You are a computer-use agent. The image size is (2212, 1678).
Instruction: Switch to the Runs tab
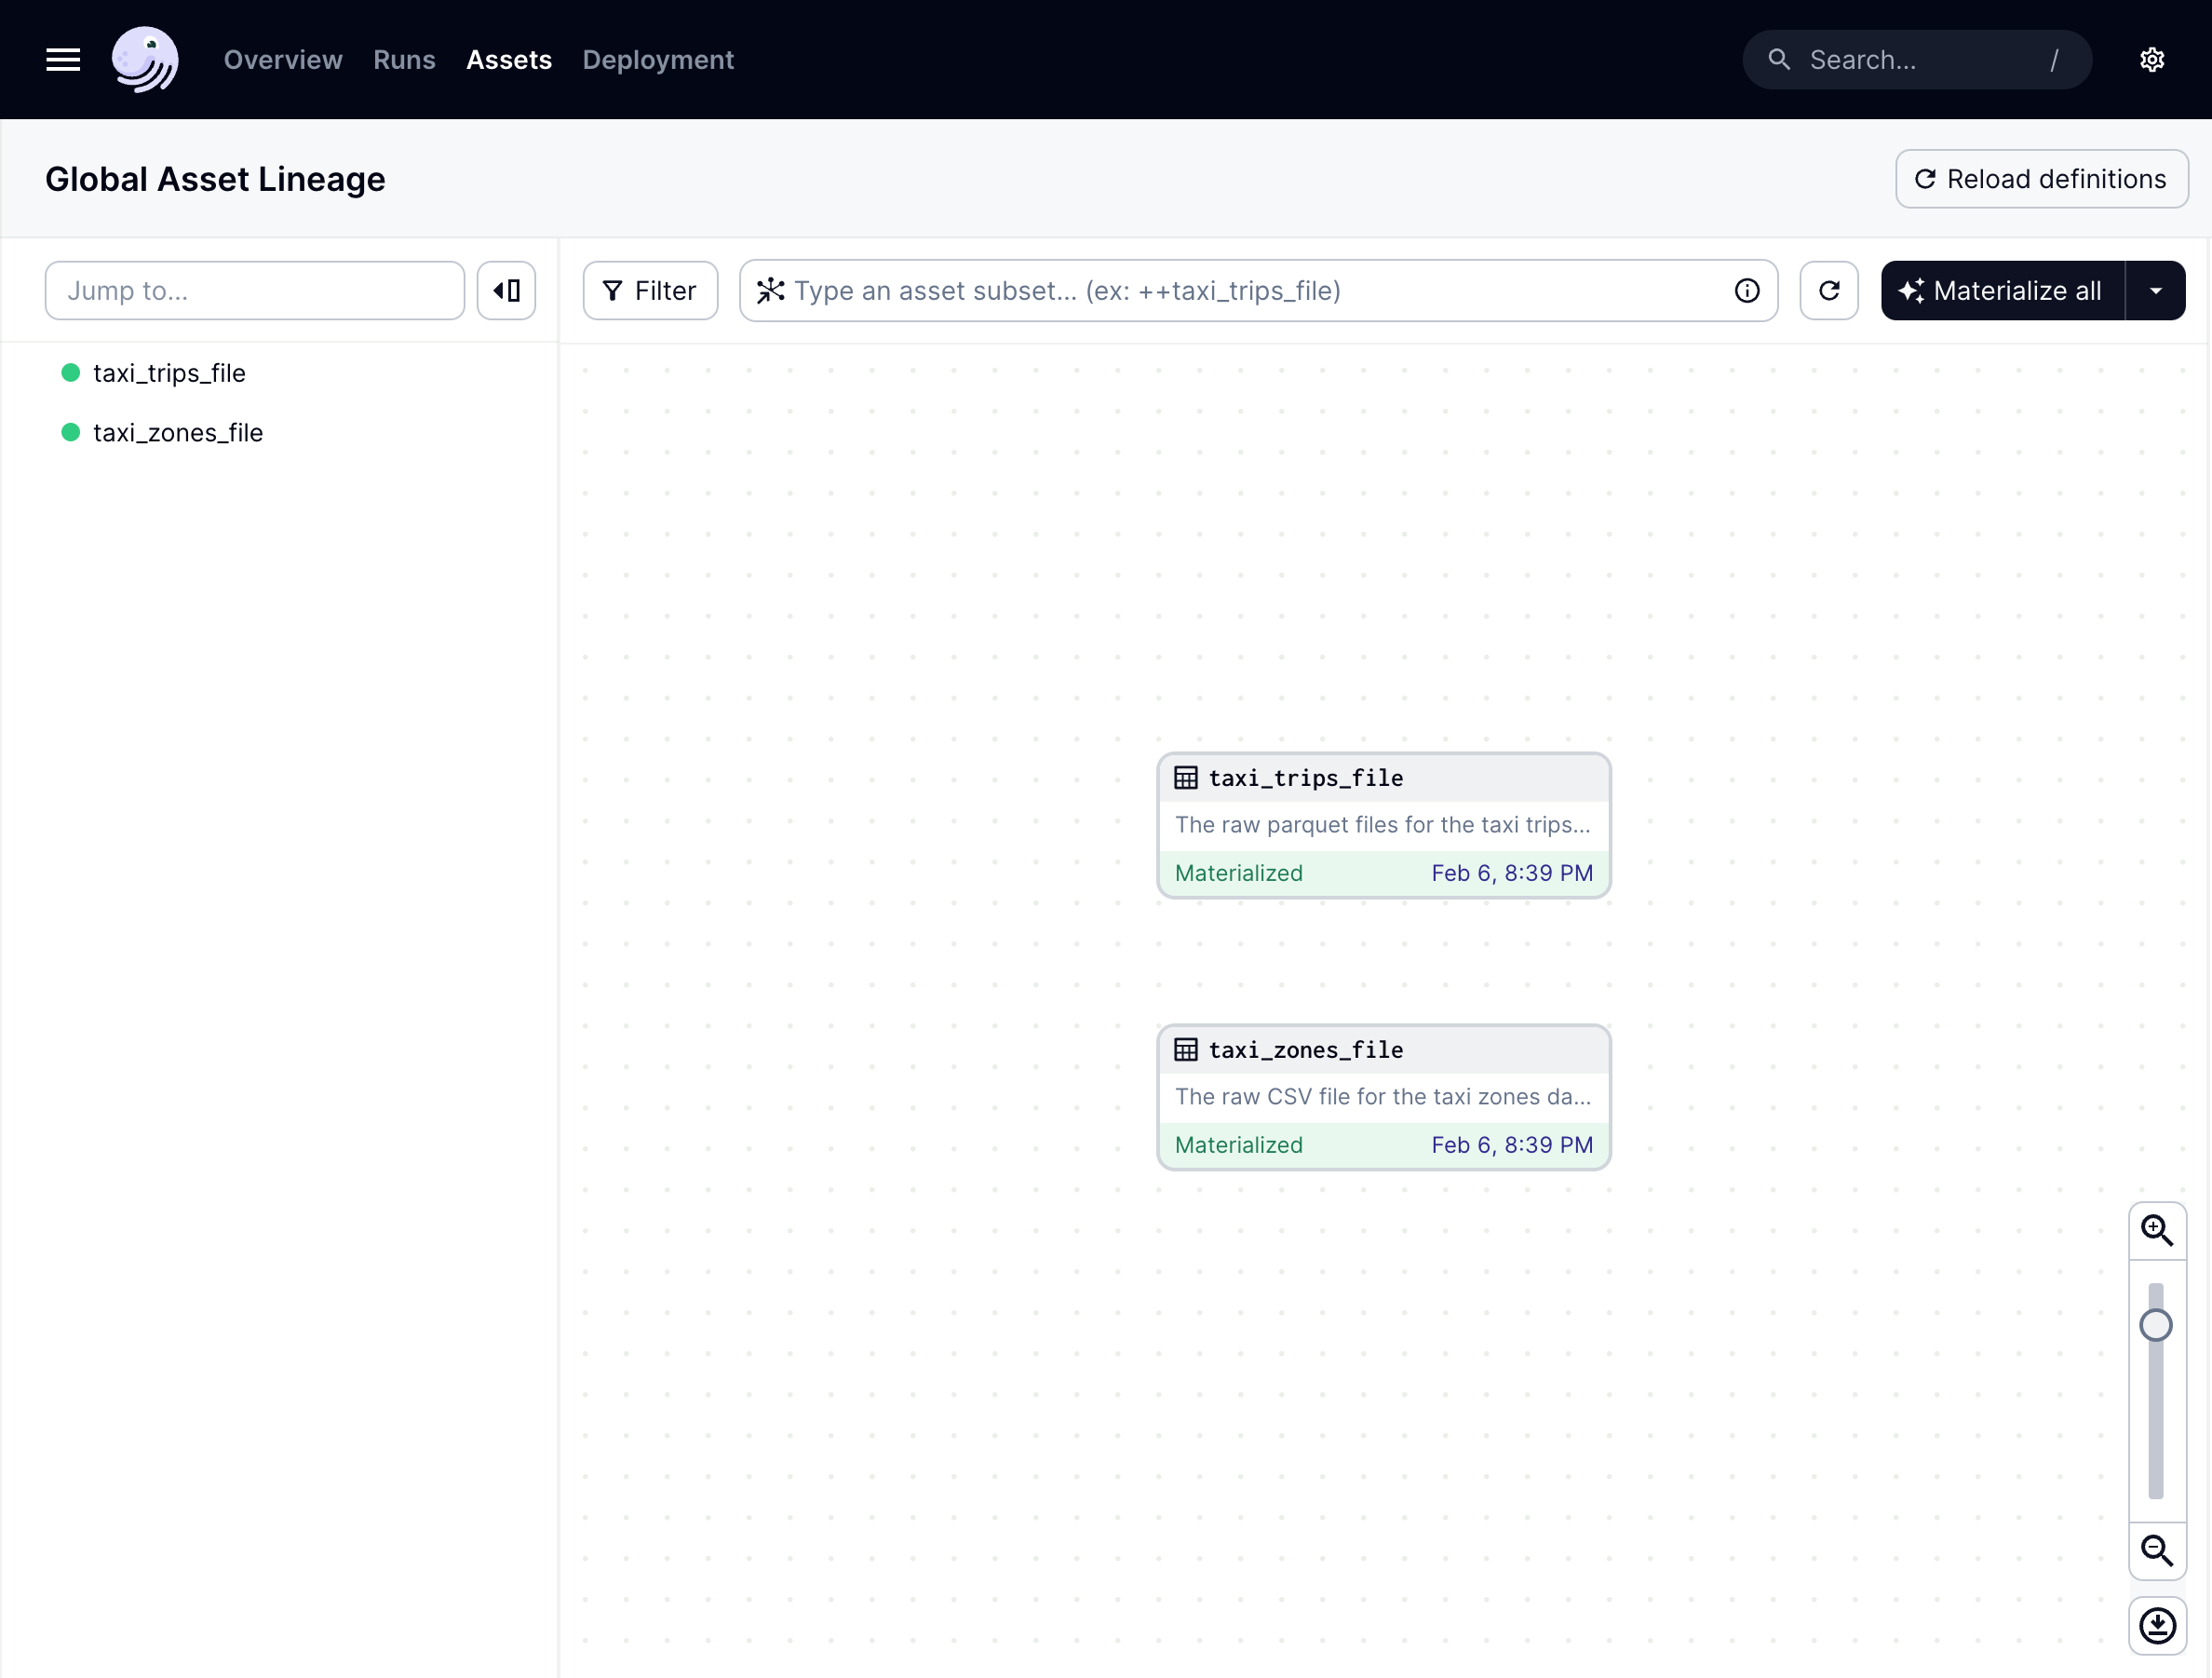click(x=404, y=60)
